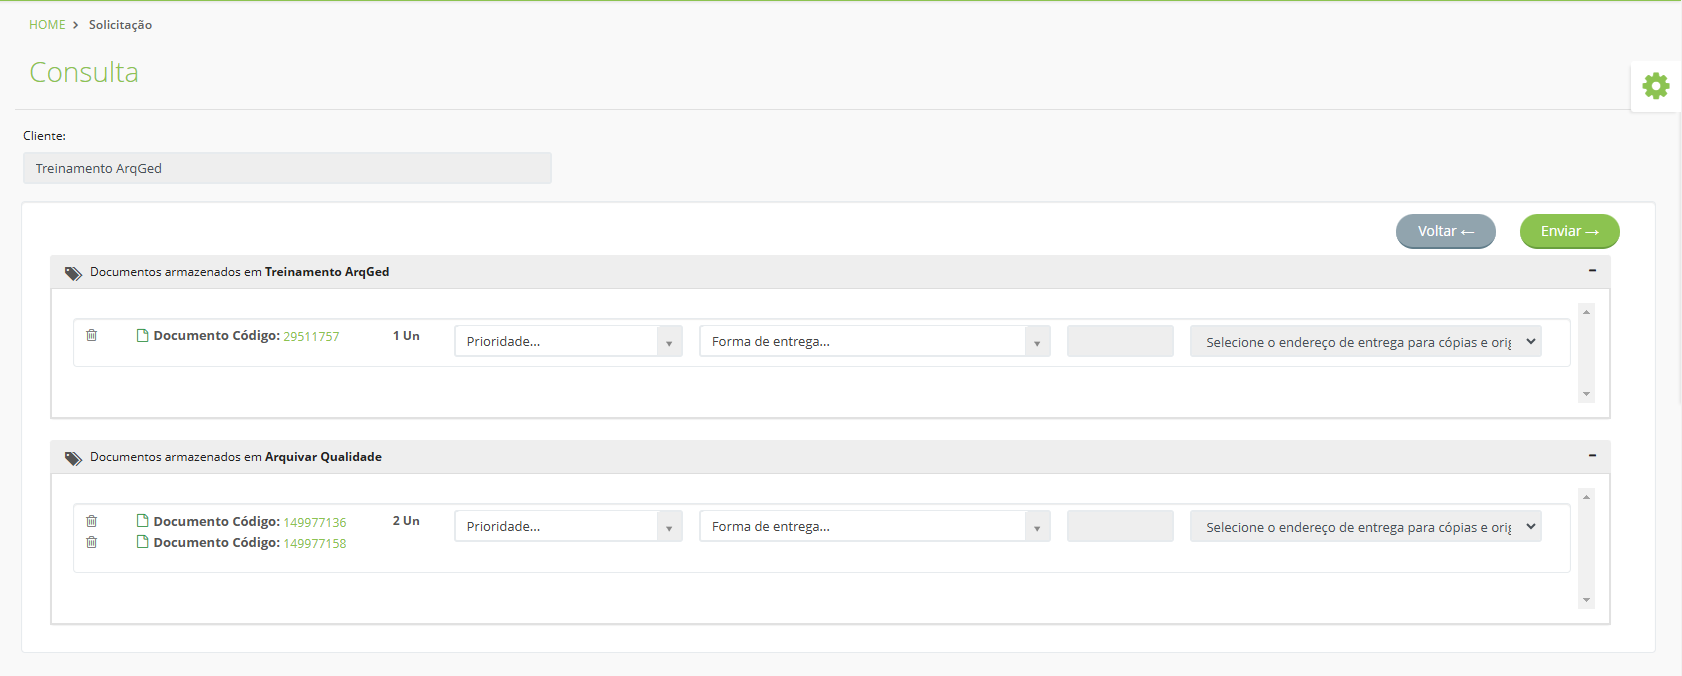Delete document 149977158 with trash icon
This screenshot has width=1682, height=676.
pyautogui.click(x=92, y=542)
